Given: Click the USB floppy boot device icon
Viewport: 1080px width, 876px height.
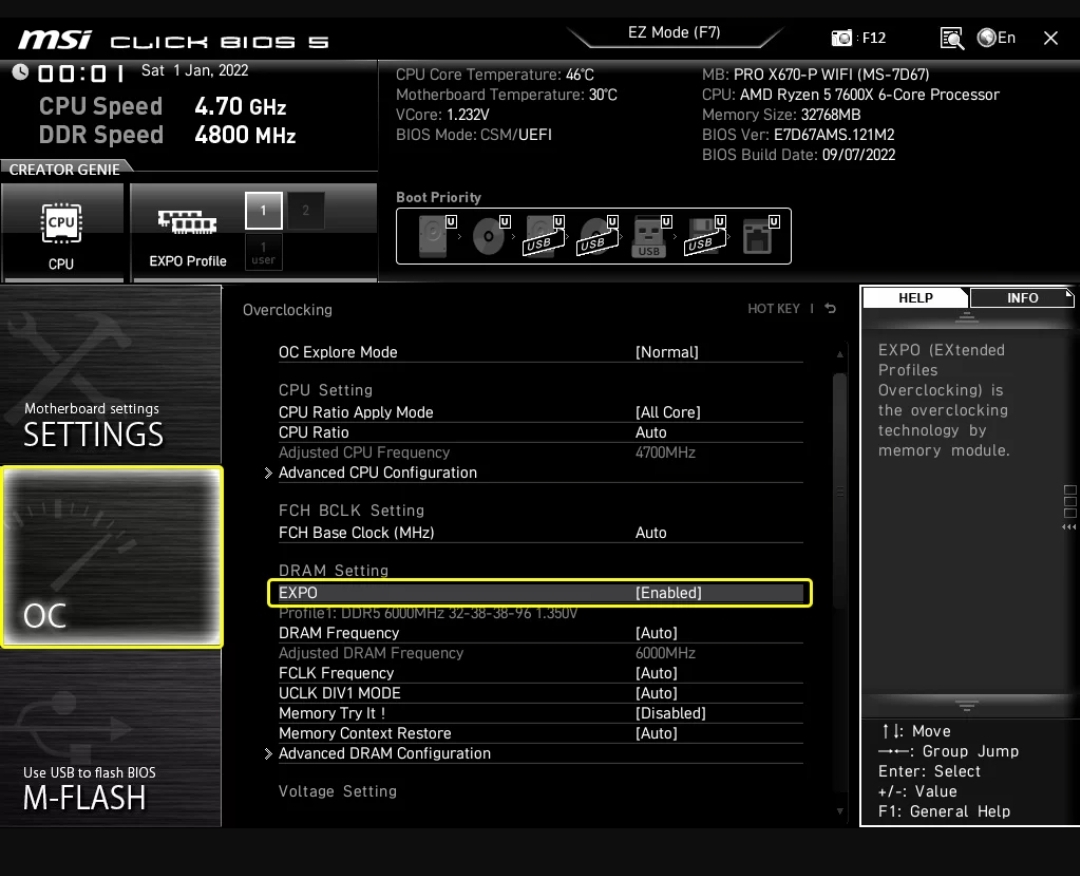Looking at the screenshot, I should [x=705, y=236].
